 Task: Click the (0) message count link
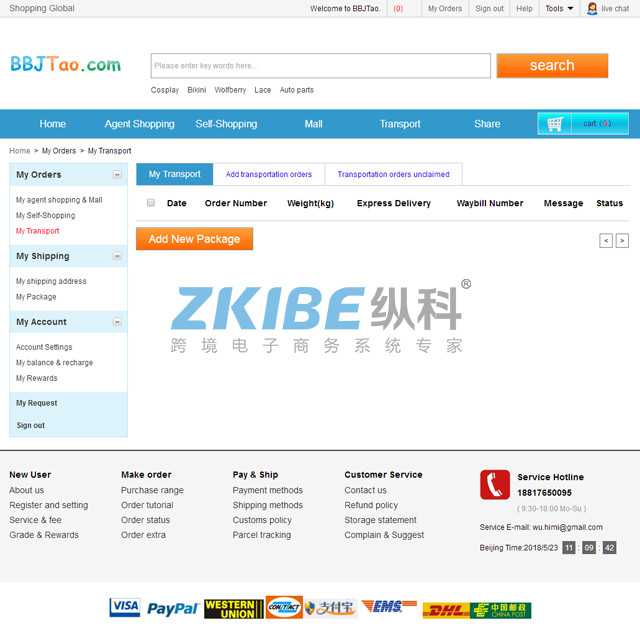398,8
